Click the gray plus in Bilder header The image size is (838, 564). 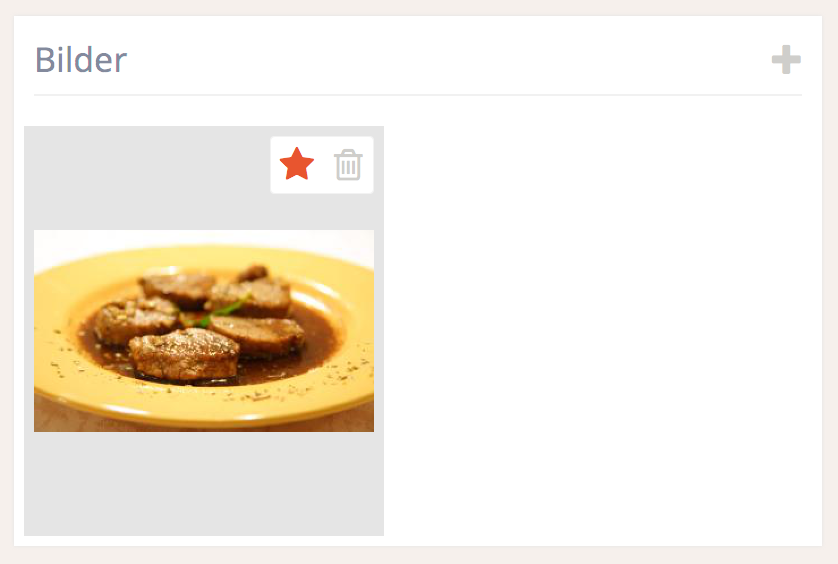786,59
